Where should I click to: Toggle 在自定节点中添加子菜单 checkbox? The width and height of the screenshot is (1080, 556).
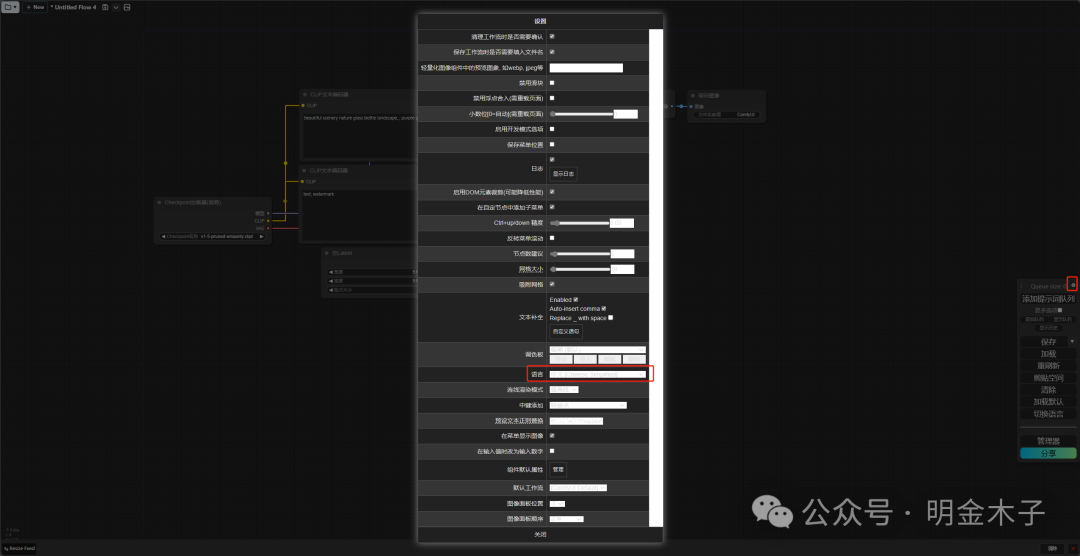click(x=552, y=207)
